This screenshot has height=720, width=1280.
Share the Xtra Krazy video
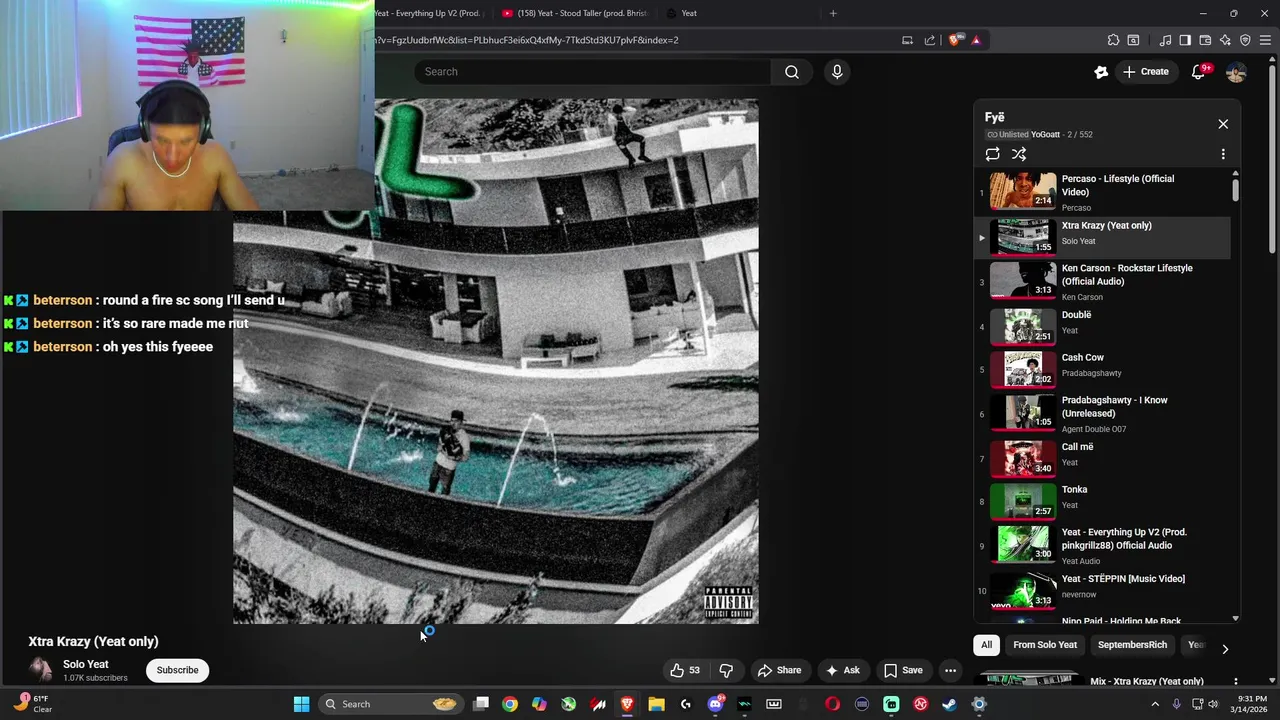coord(779,670)
